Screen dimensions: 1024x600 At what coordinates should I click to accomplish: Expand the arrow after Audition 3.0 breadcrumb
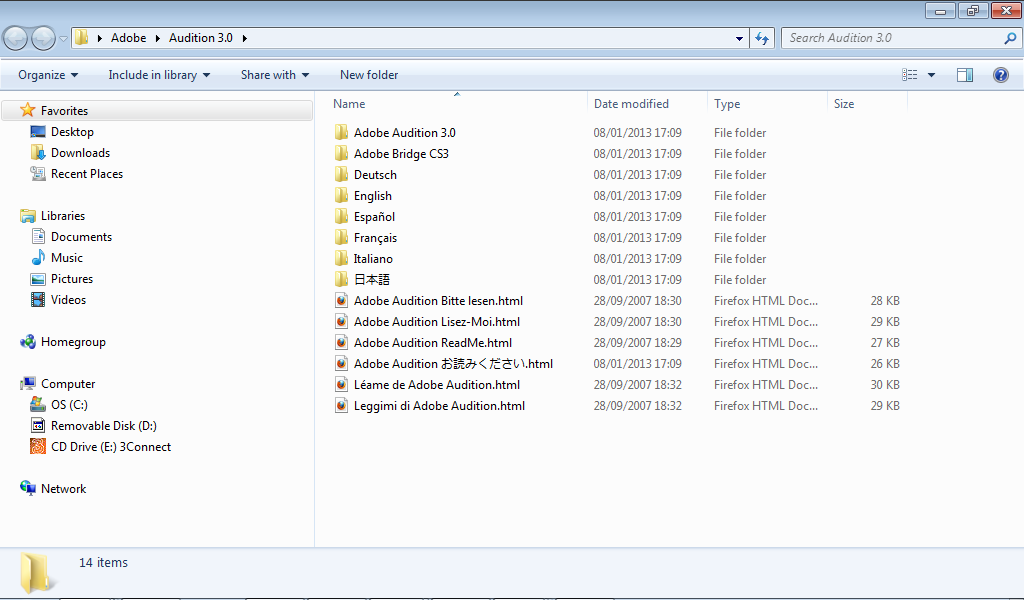tap(244, 39)
